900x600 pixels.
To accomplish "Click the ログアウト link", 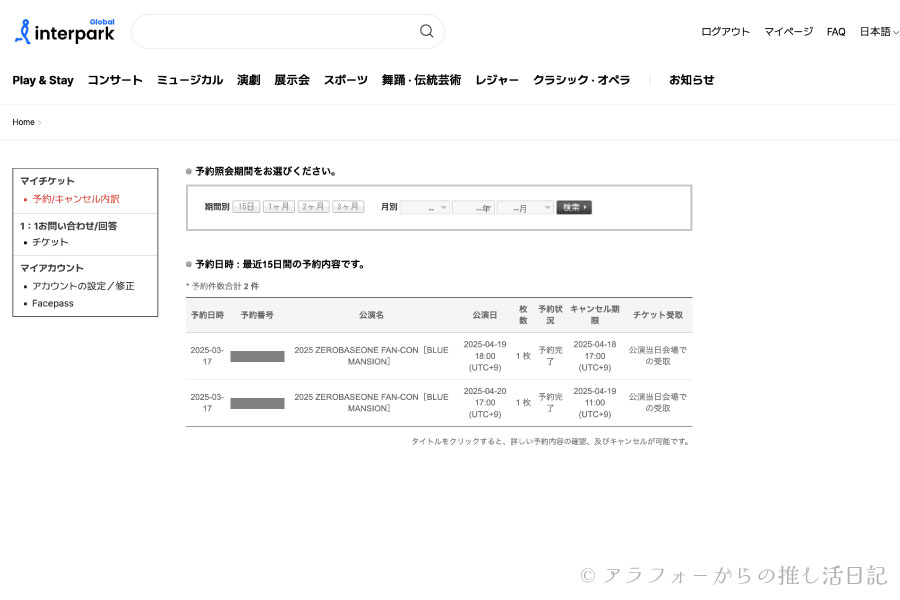I will pyautogui.click(x=725, y=32).
